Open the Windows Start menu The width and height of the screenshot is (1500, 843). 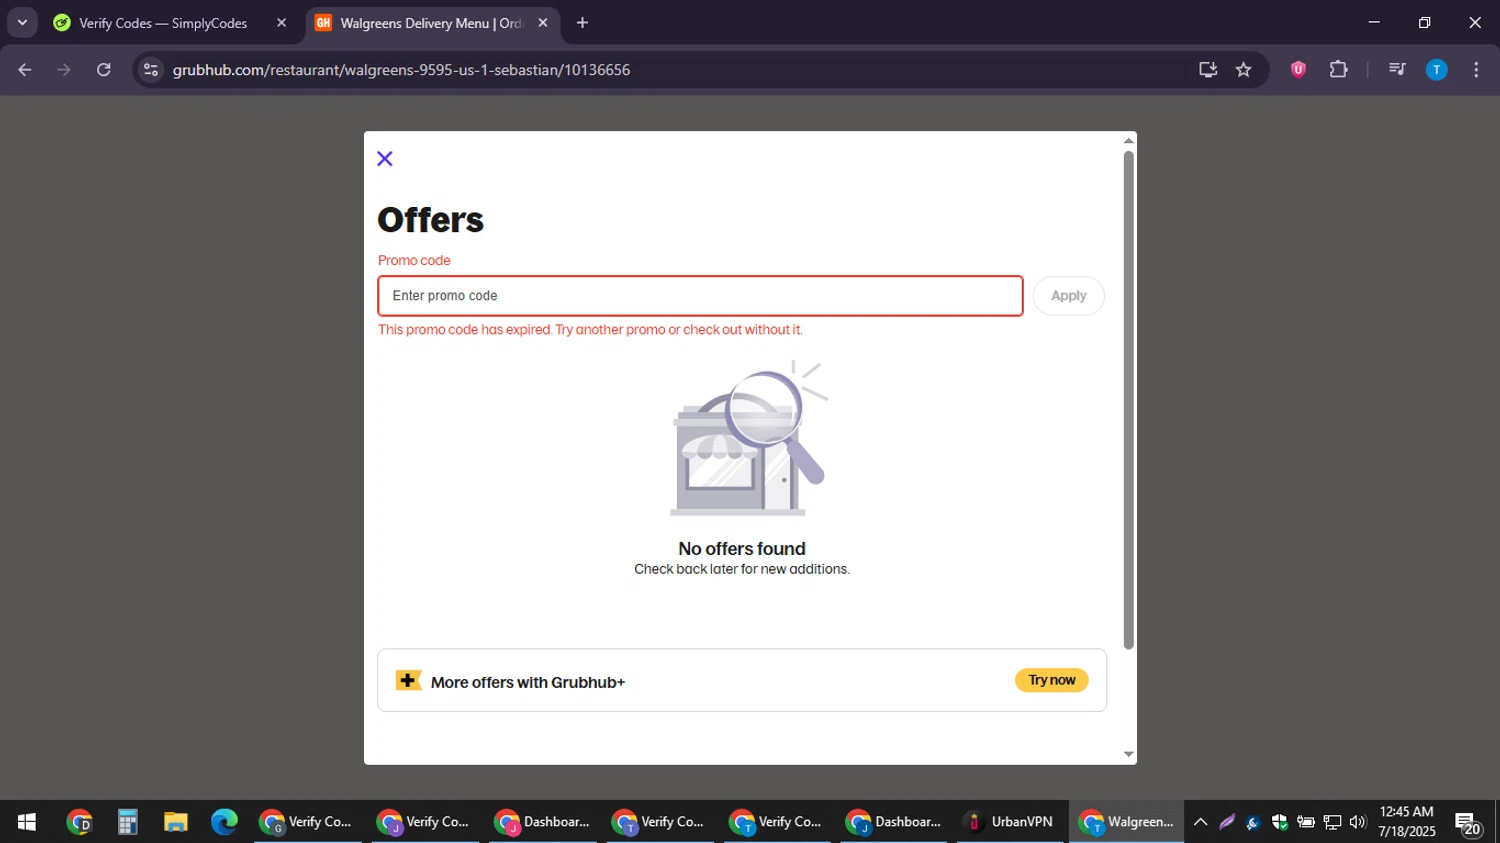(x=27, y=822)
